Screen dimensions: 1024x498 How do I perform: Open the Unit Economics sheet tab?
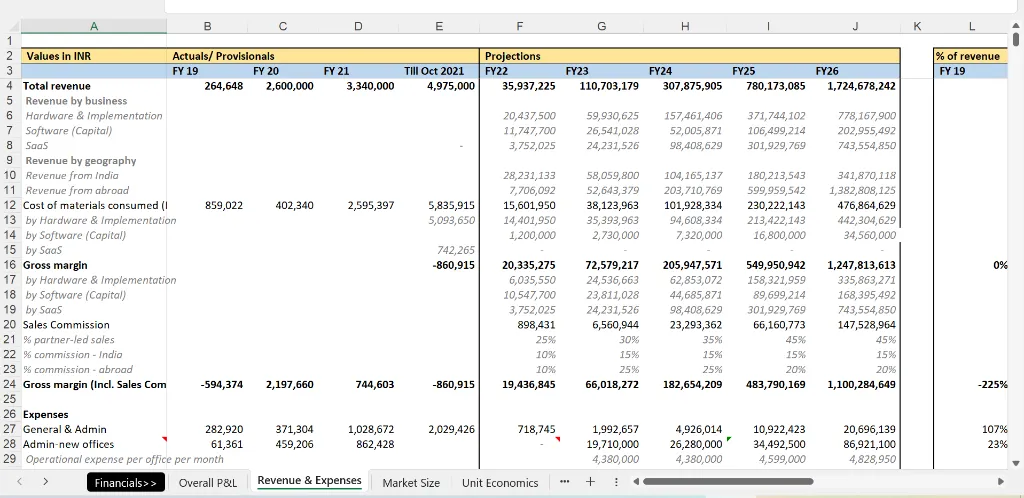click(x=500, y=483)
